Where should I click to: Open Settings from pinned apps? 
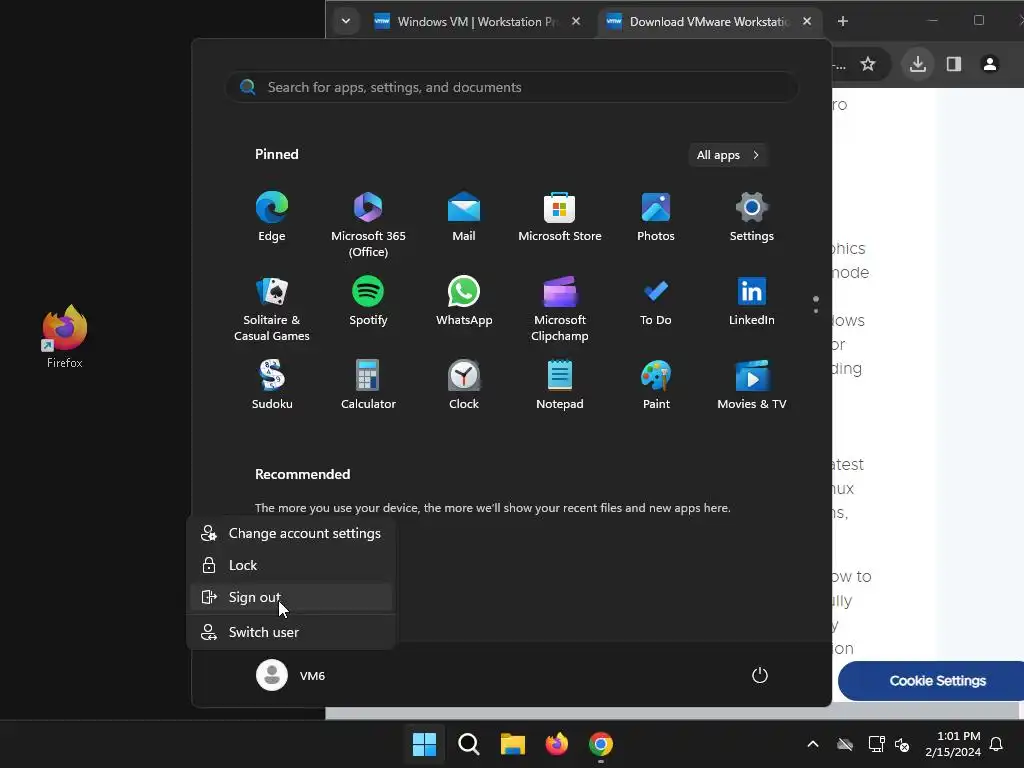point(752,217)
